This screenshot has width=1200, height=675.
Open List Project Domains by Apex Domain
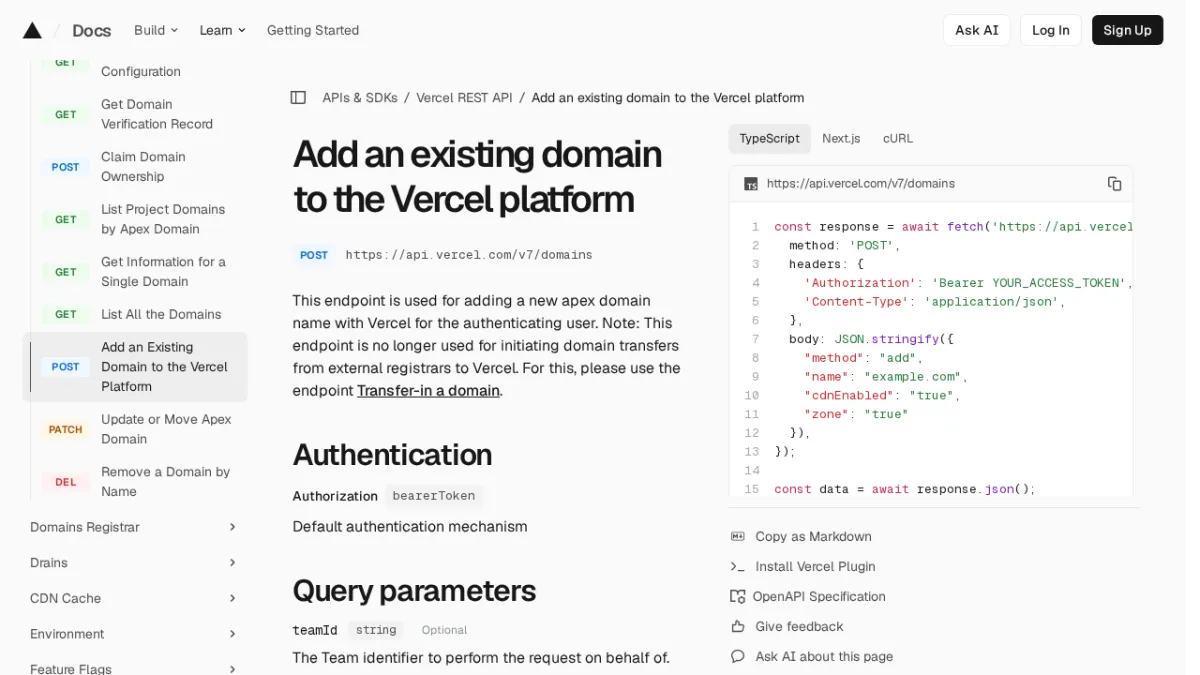pyautogui.click(x=163, y=219)
